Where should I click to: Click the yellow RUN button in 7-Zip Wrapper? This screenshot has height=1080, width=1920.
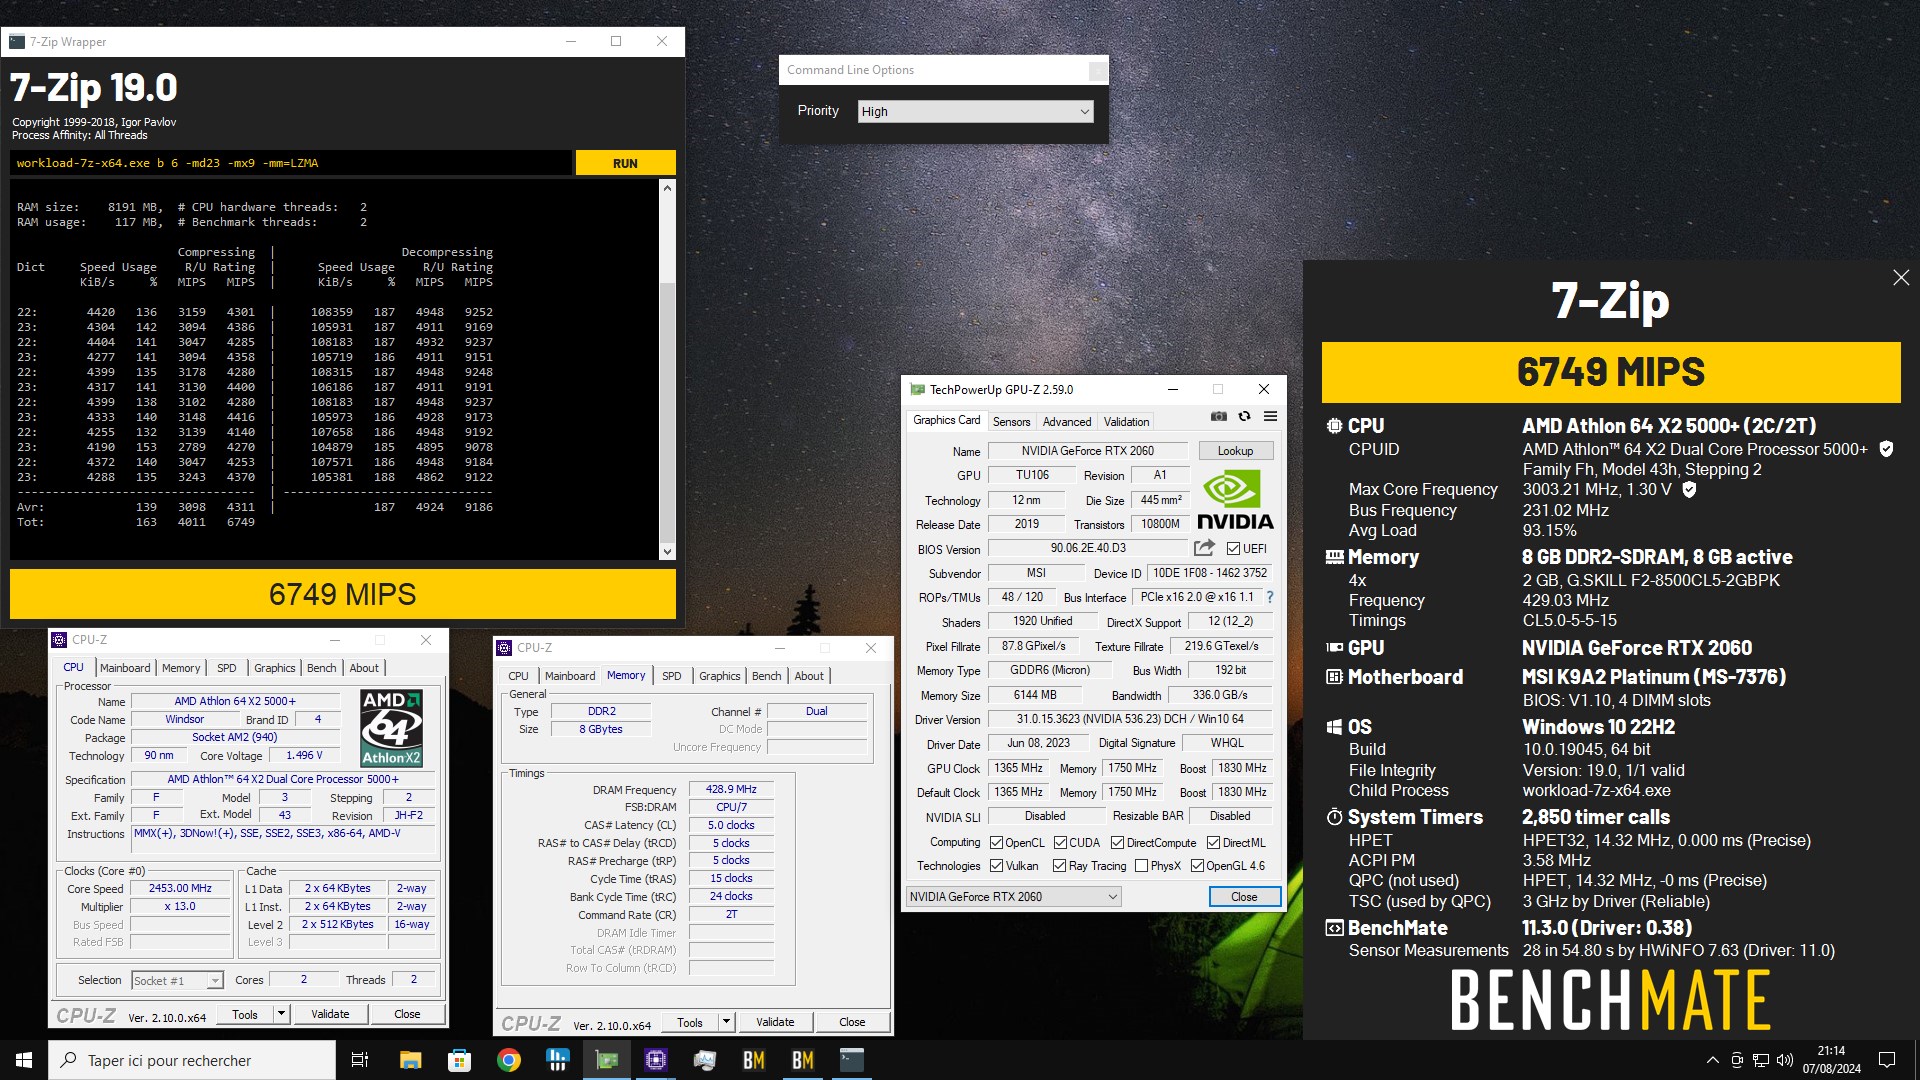[625, 163]
